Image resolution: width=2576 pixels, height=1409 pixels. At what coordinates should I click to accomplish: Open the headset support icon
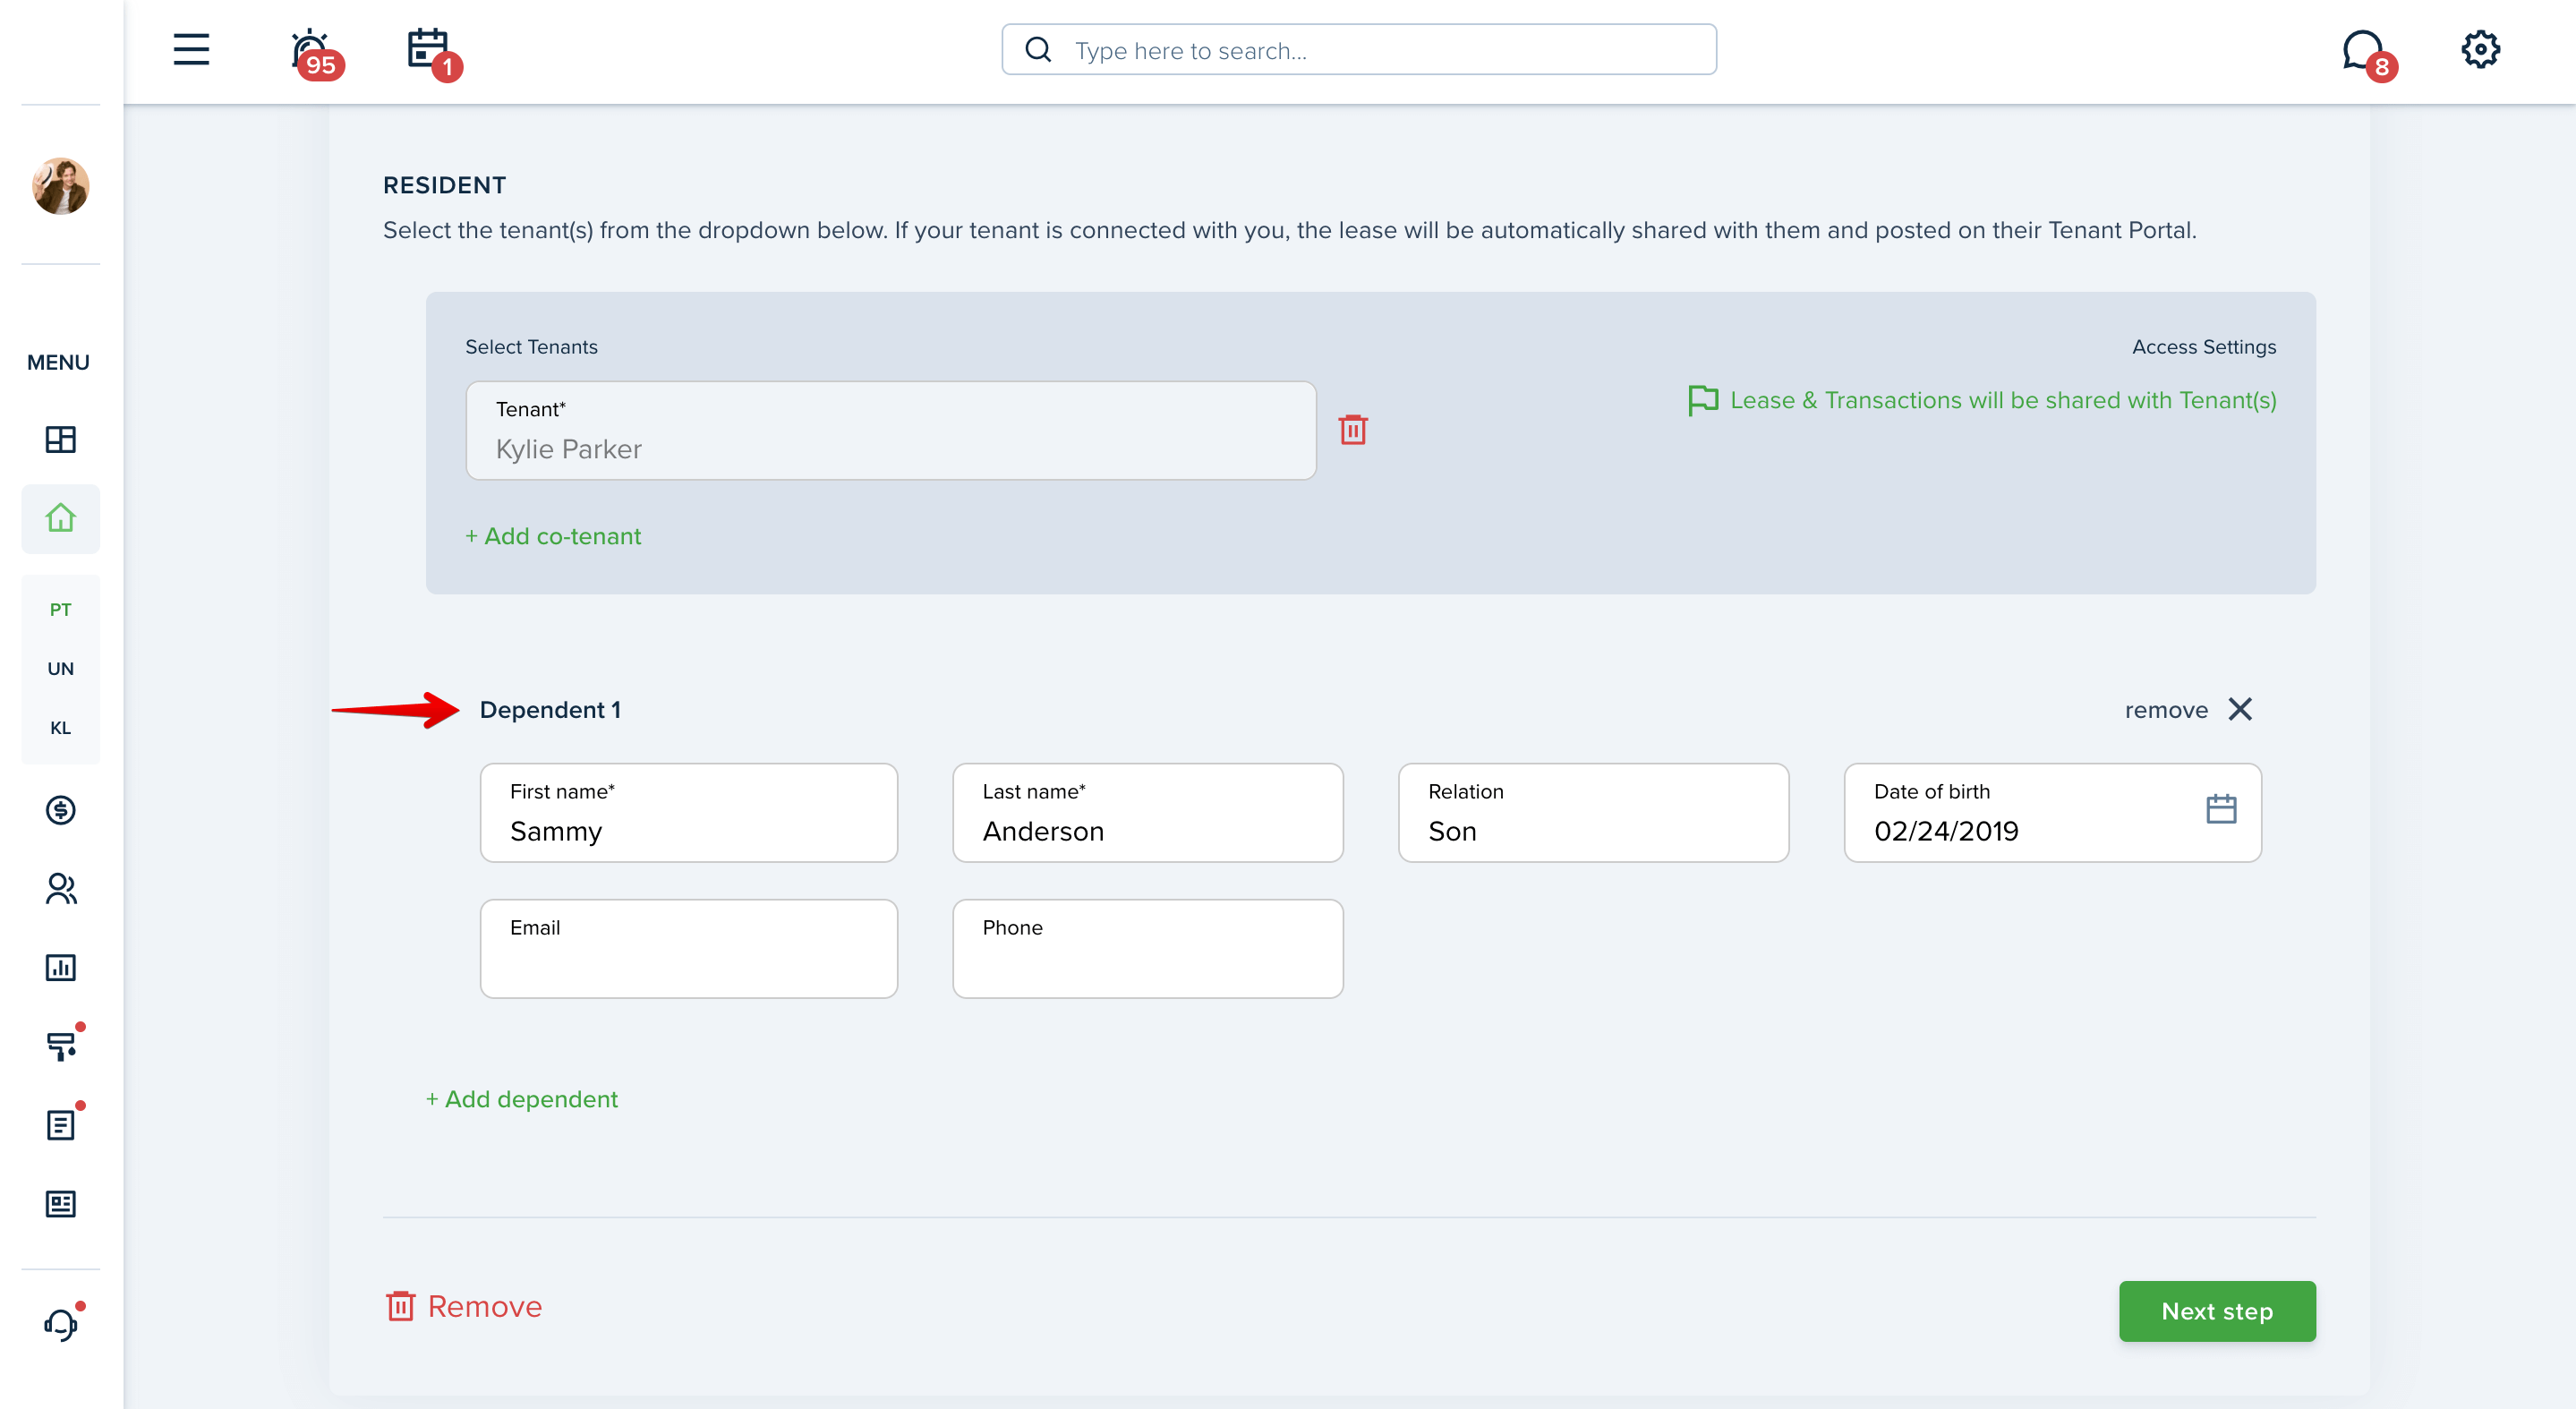point(63,1323)
